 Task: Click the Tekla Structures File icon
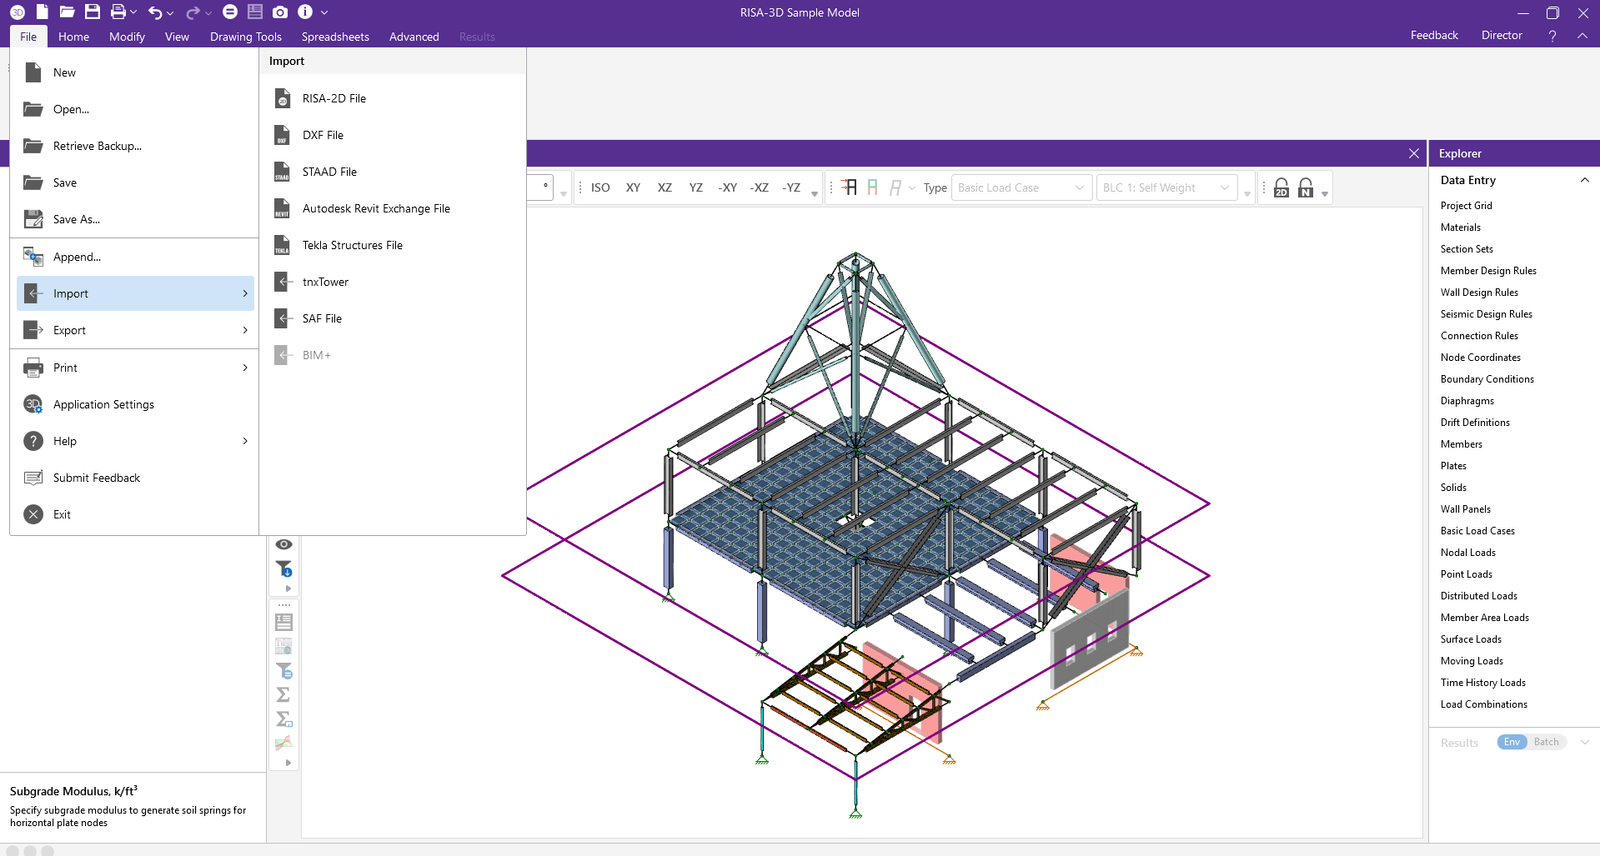[282, 245]
